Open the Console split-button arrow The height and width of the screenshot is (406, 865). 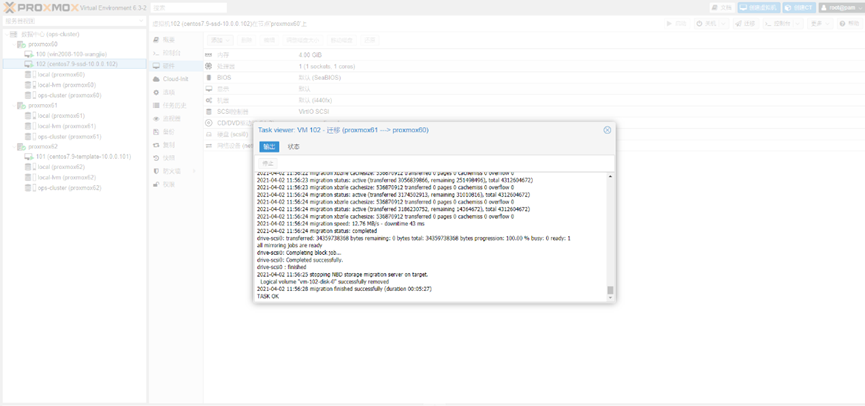point(798,24)
